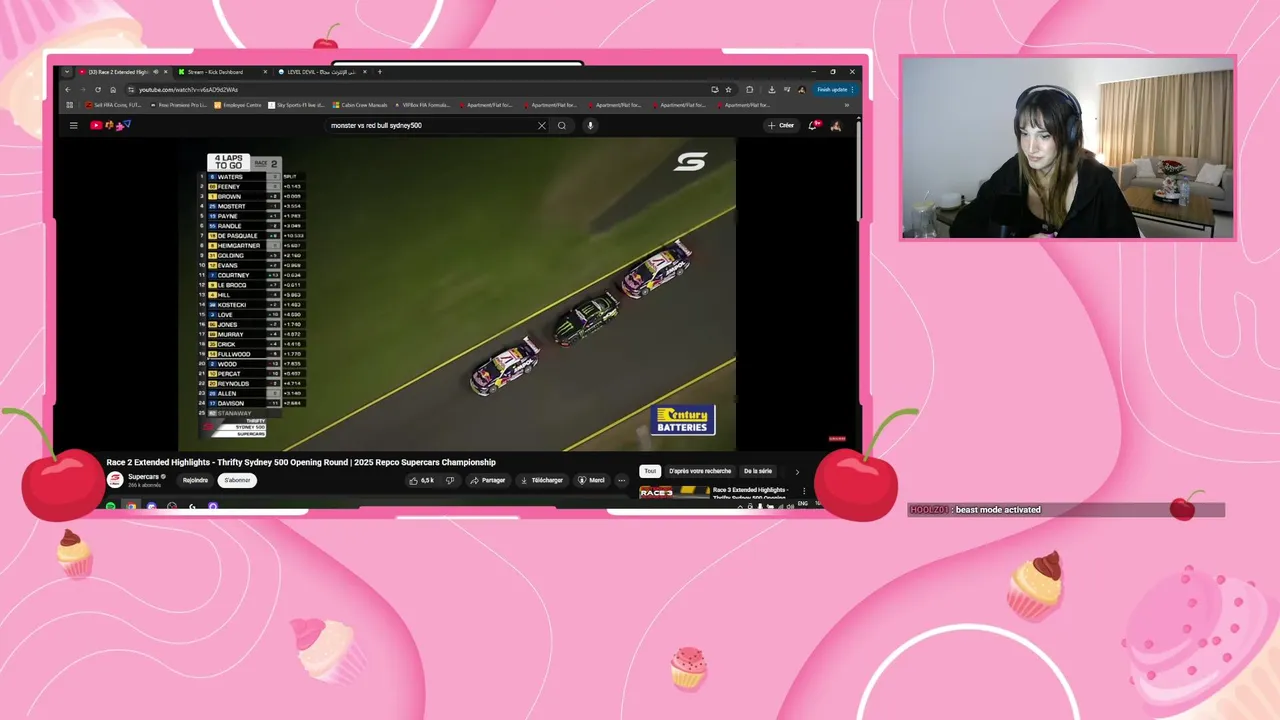Open Employee Centre bookmark
This screenshot has width=1280, height=720.
coord(238,105)
